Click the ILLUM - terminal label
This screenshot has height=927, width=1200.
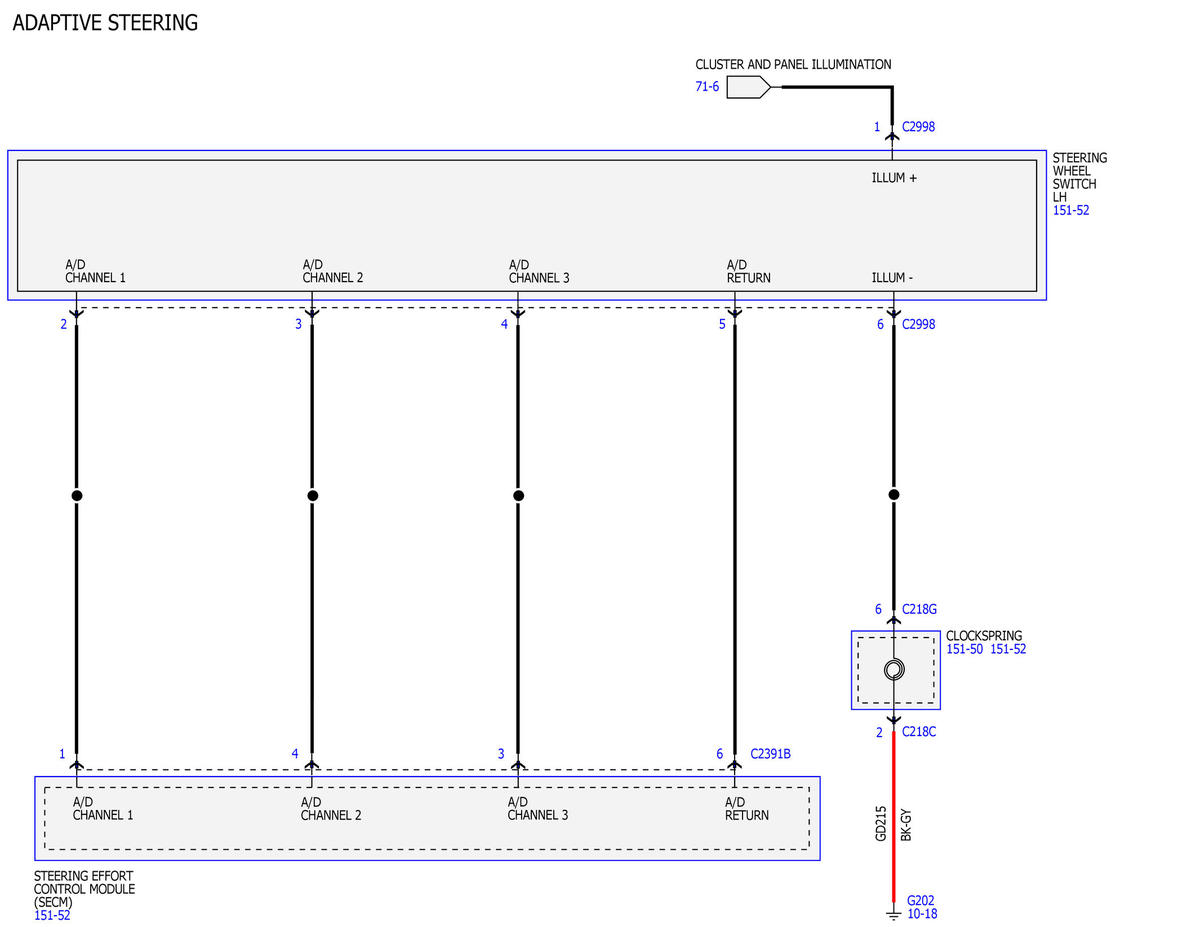(x=892, y=278)
